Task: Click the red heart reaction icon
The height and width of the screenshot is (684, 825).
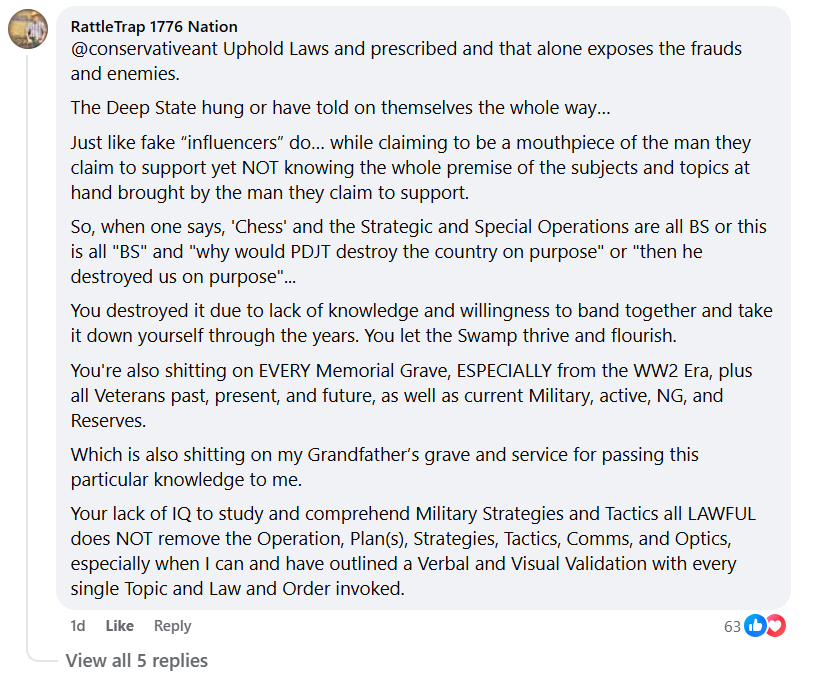Action: [x=775, y=626]
